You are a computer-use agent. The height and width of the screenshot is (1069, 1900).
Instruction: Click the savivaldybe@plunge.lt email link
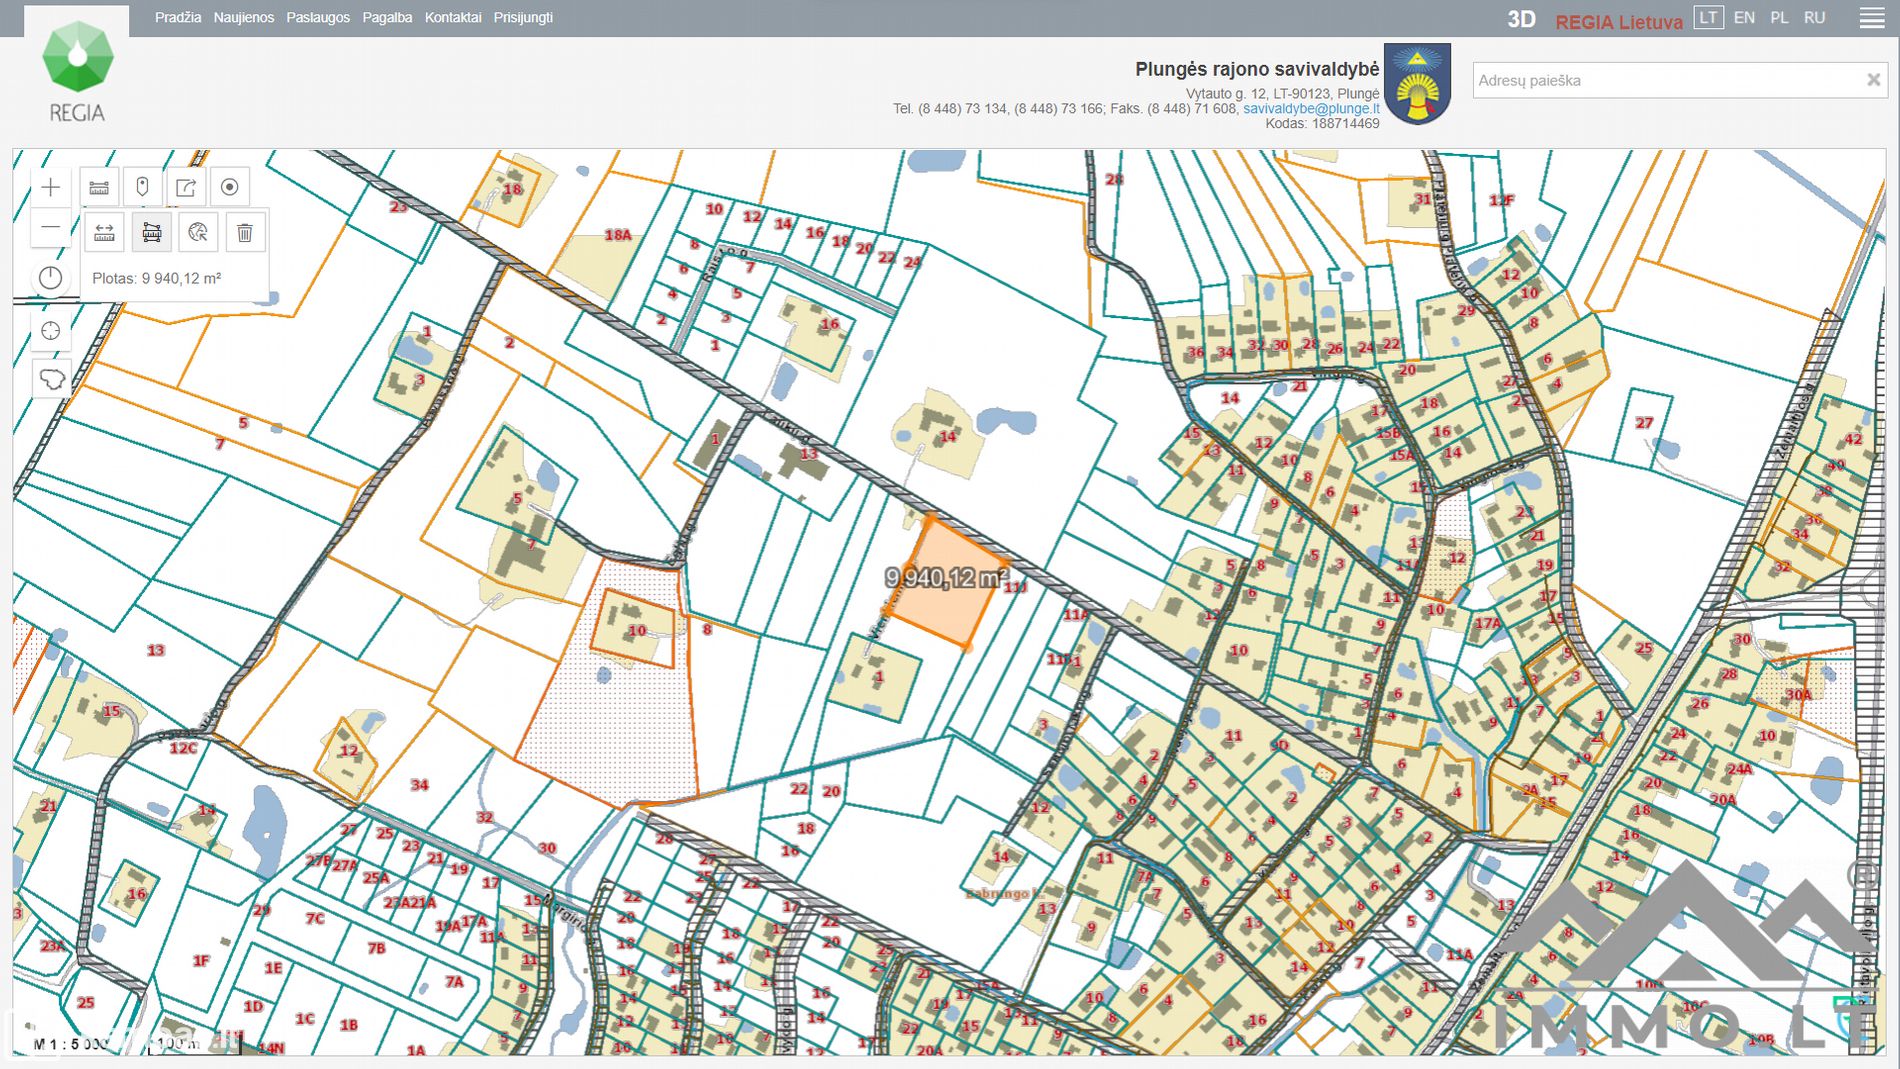pos(1310,108)
